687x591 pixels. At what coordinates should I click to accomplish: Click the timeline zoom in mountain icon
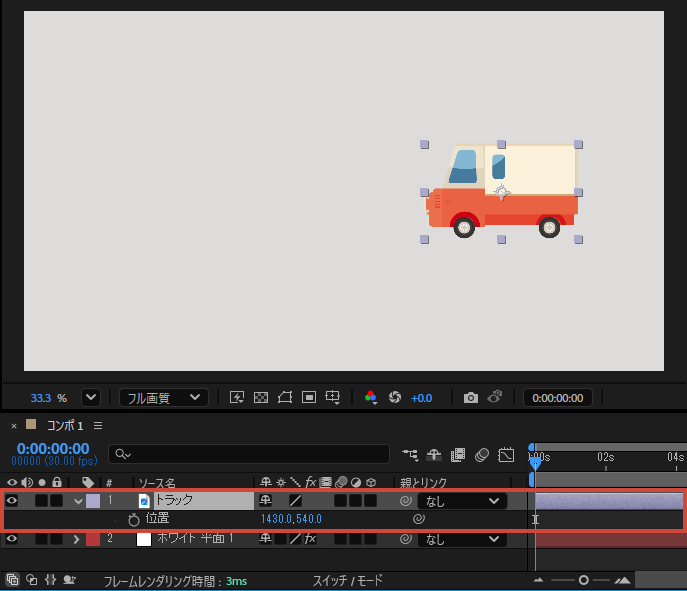622,580
